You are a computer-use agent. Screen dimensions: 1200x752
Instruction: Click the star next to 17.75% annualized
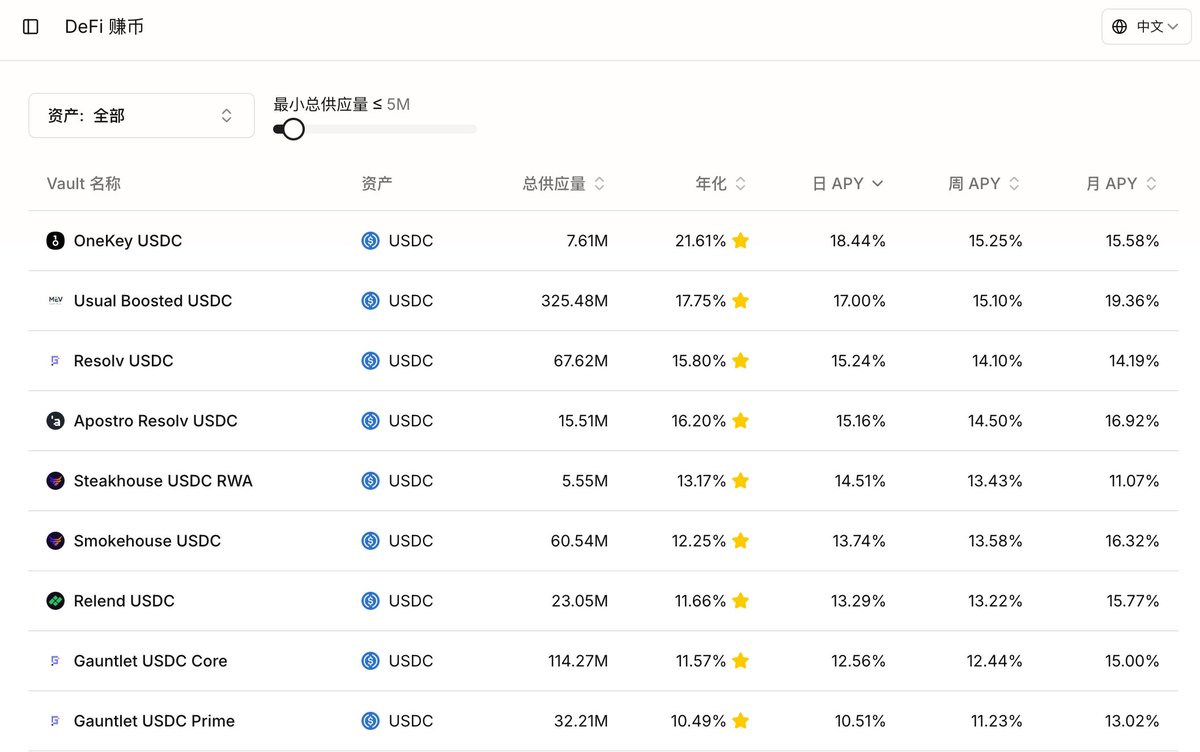point(741,300)
